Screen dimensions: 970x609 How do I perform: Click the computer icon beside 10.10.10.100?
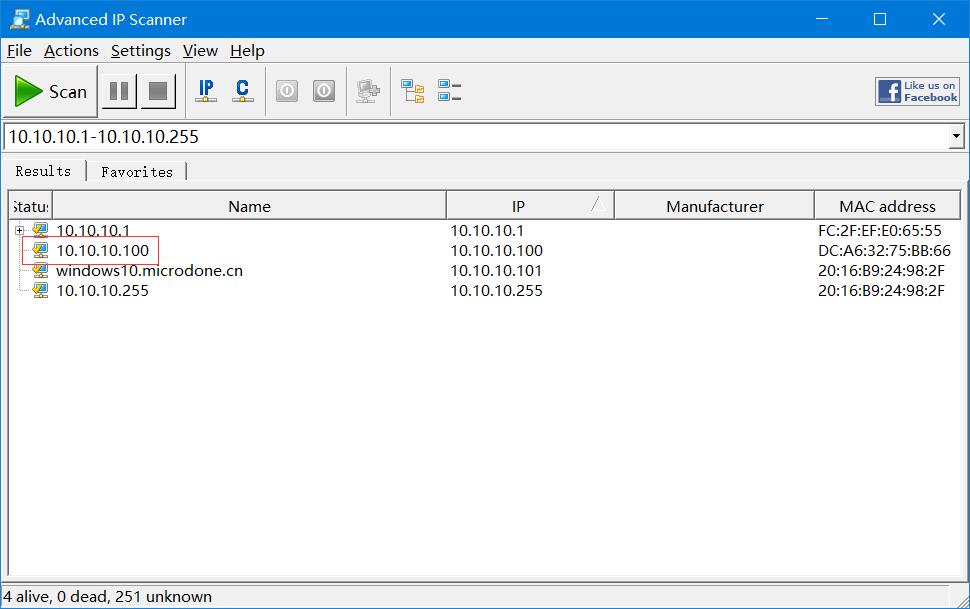(x=40, y=250)
